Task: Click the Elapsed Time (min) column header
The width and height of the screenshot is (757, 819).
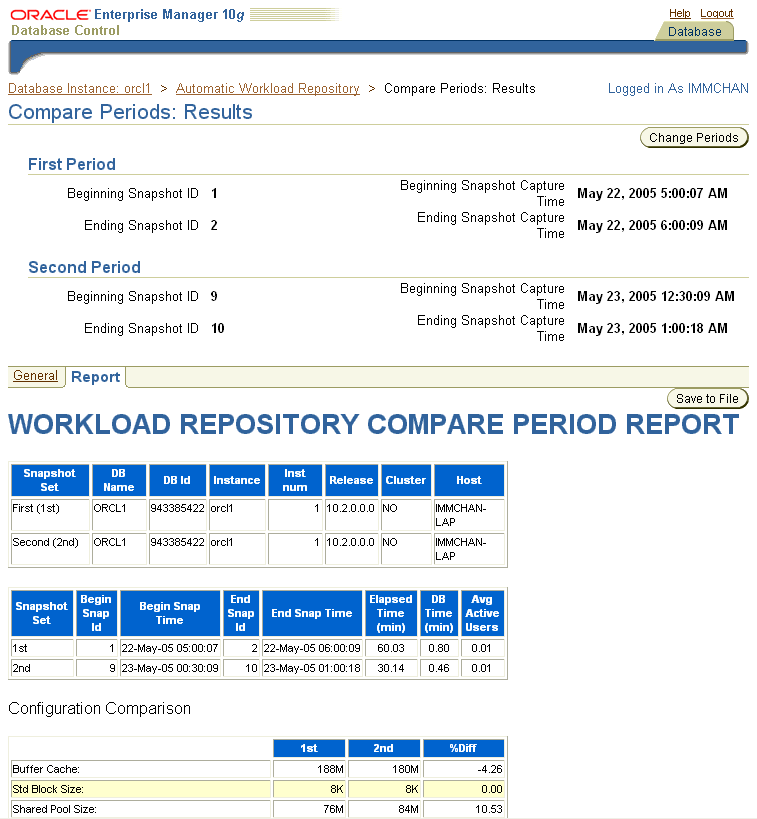Action: click(x=390, y=613)
